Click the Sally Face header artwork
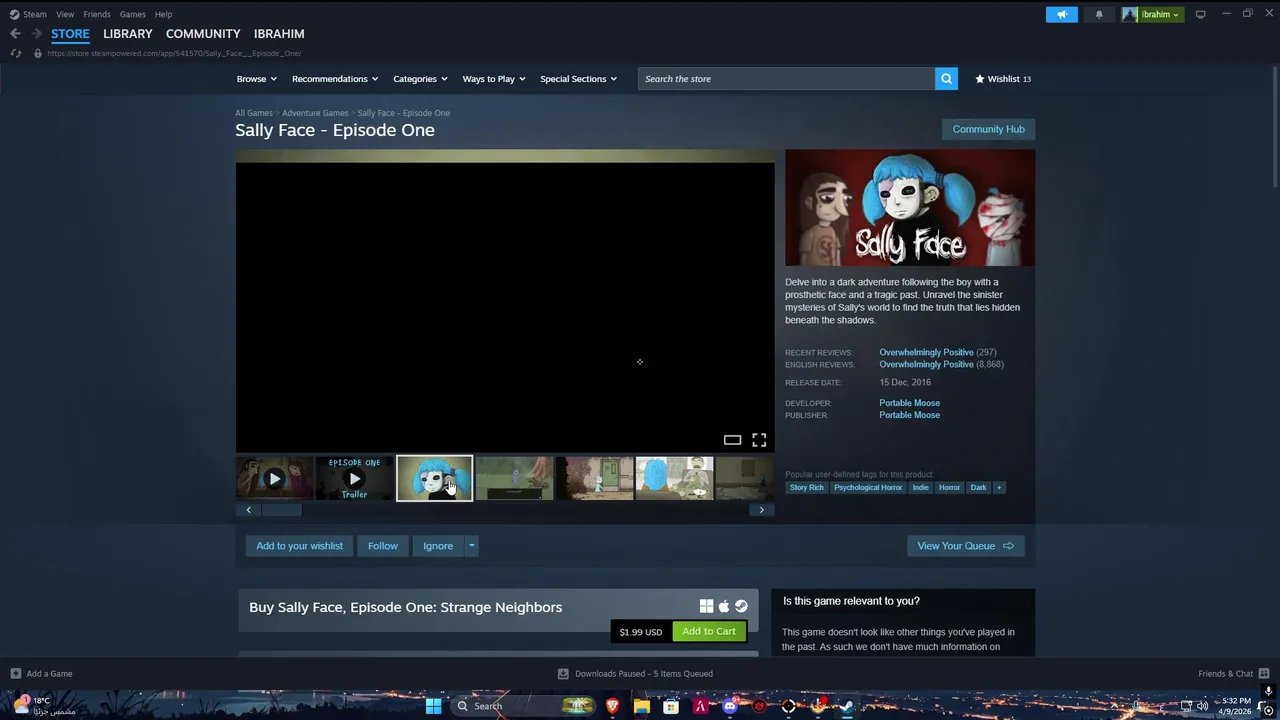 pos(910,208)
